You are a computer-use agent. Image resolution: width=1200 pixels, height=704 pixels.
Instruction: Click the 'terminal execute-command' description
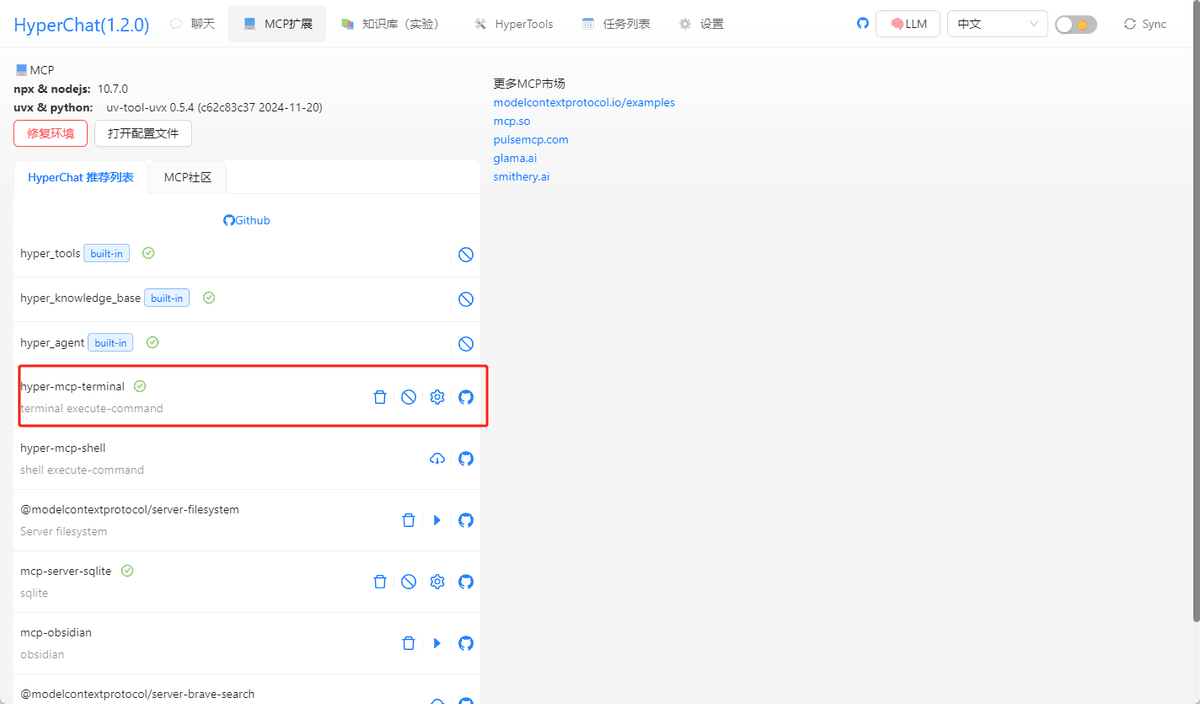pyautogui.click(x=92, y=408)
